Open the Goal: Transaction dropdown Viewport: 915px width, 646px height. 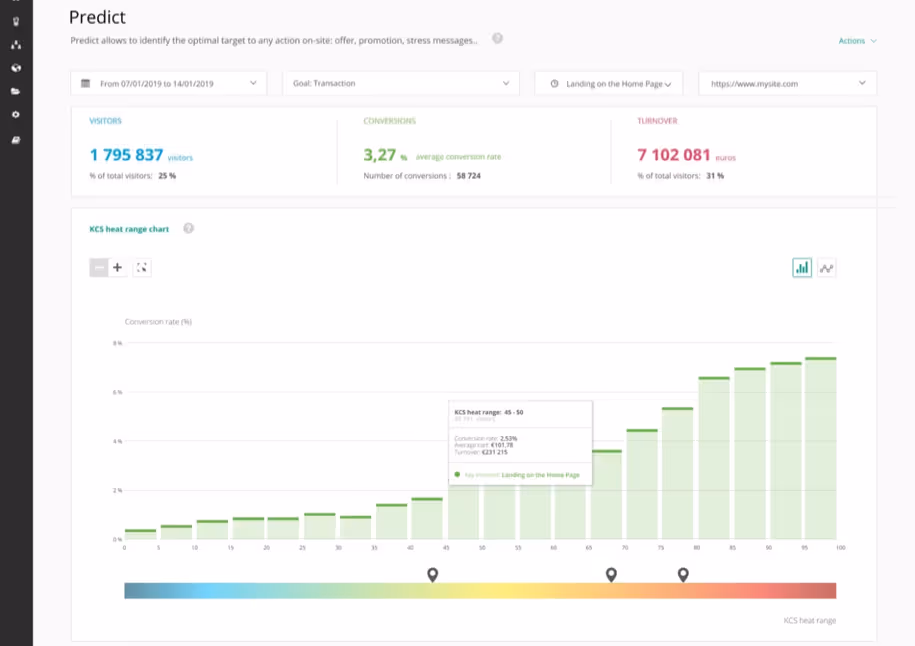coord(400,83)
